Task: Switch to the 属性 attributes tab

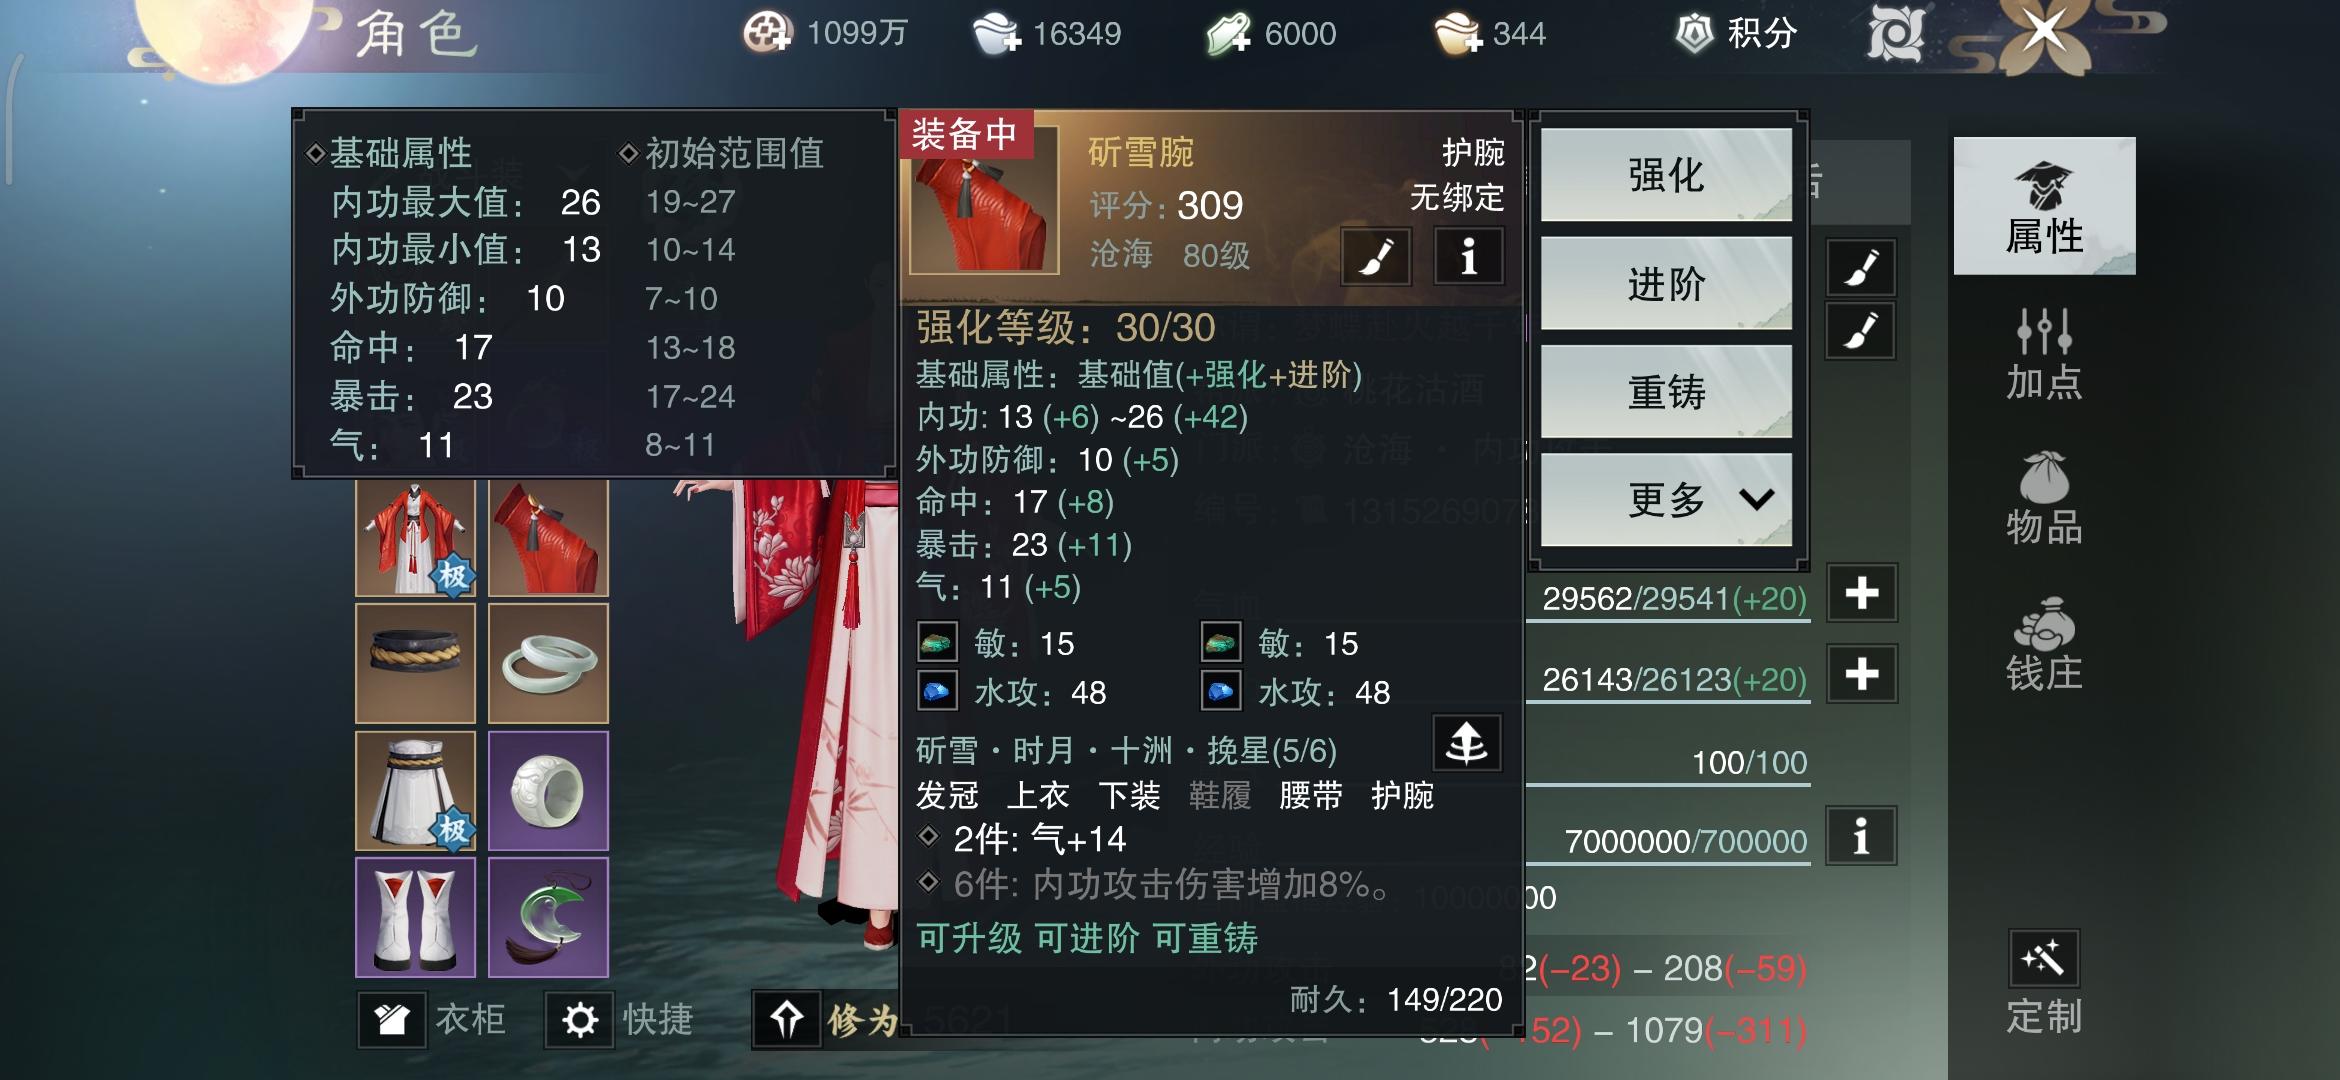Action: 2044,206
